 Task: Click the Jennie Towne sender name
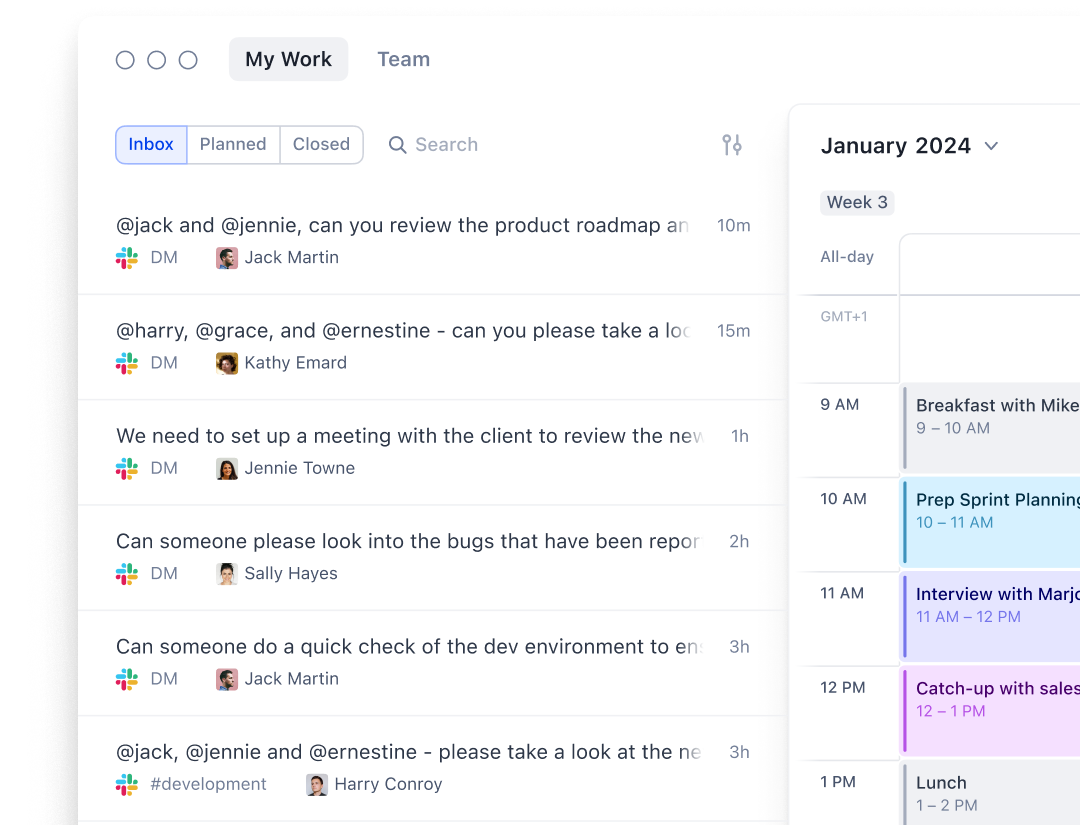[x=300, y=468]
